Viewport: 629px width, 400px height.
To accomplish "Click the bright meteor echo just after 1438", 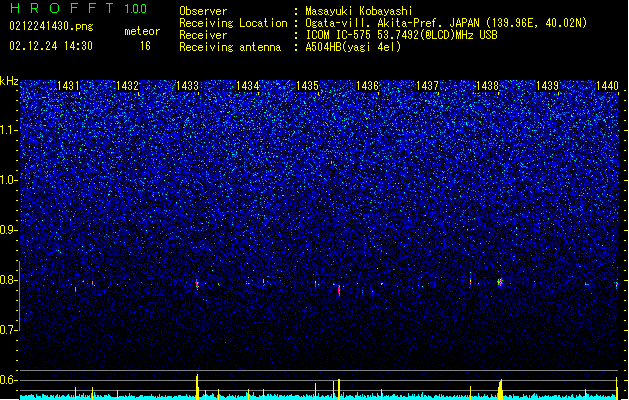I will click(x=500, y=282).
